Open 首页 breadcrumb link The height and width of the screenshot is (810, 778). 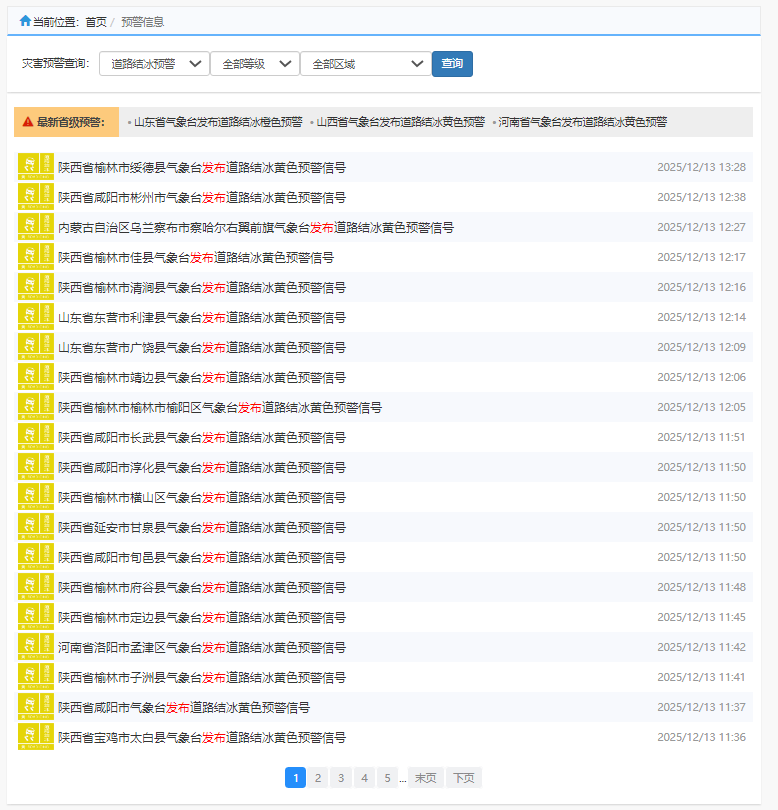pyautogui.click(x=96, y=21)
